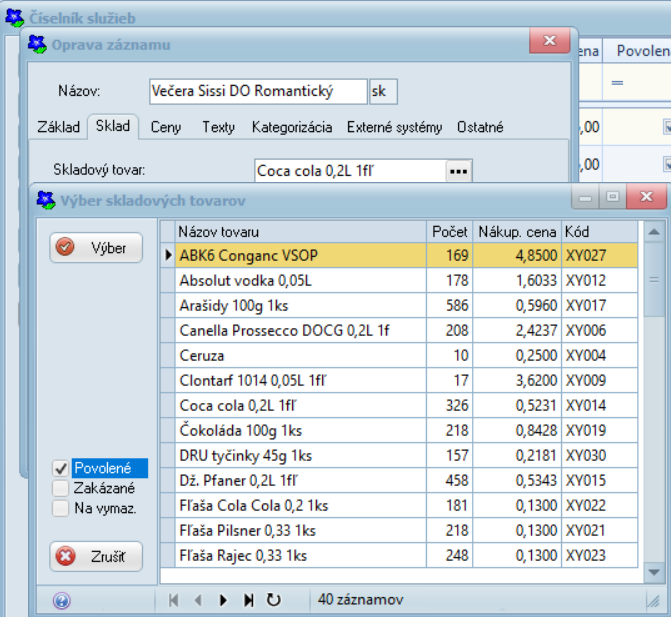Viewport: 671px width, 617px height.
Task: Click the Výber skladových tovarov window icon
Action: pyautogui.click(x=46, y=200)
